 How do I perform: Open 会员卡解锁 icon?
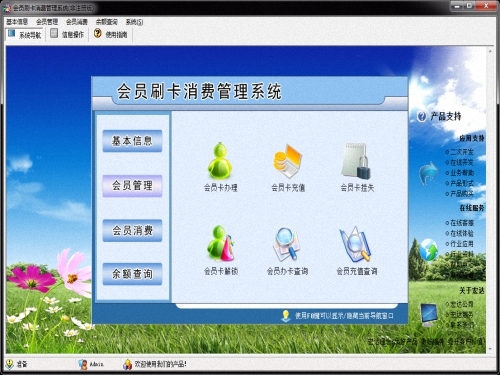220,243
